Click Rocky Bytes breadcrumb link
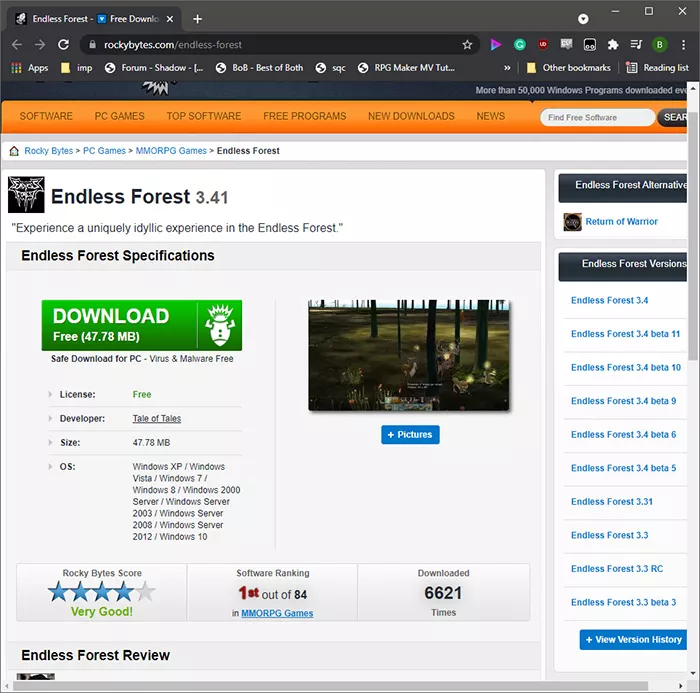The width and height of the screenshot is (700, 693). pyautogui.click(x=49, y=151)
